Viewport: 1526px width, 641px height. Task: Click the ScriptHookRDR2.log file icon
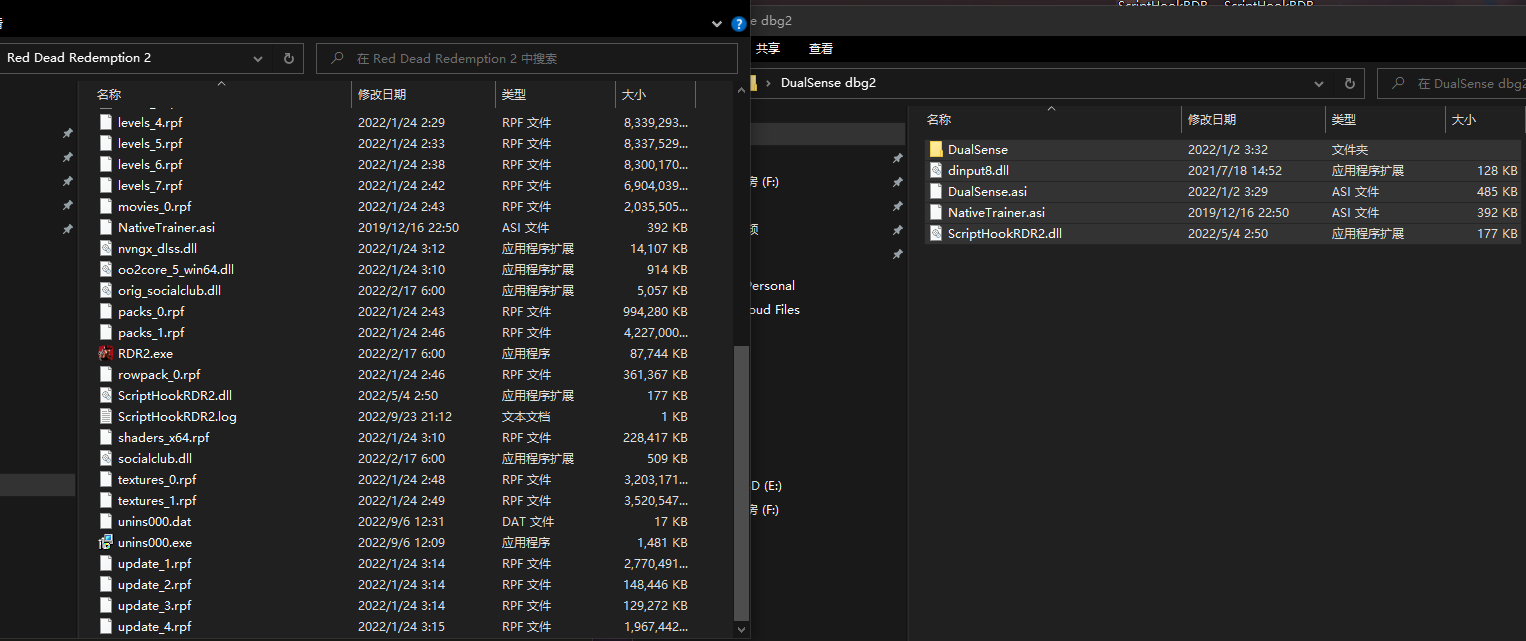pyautogui.click(x=106, y=416)
